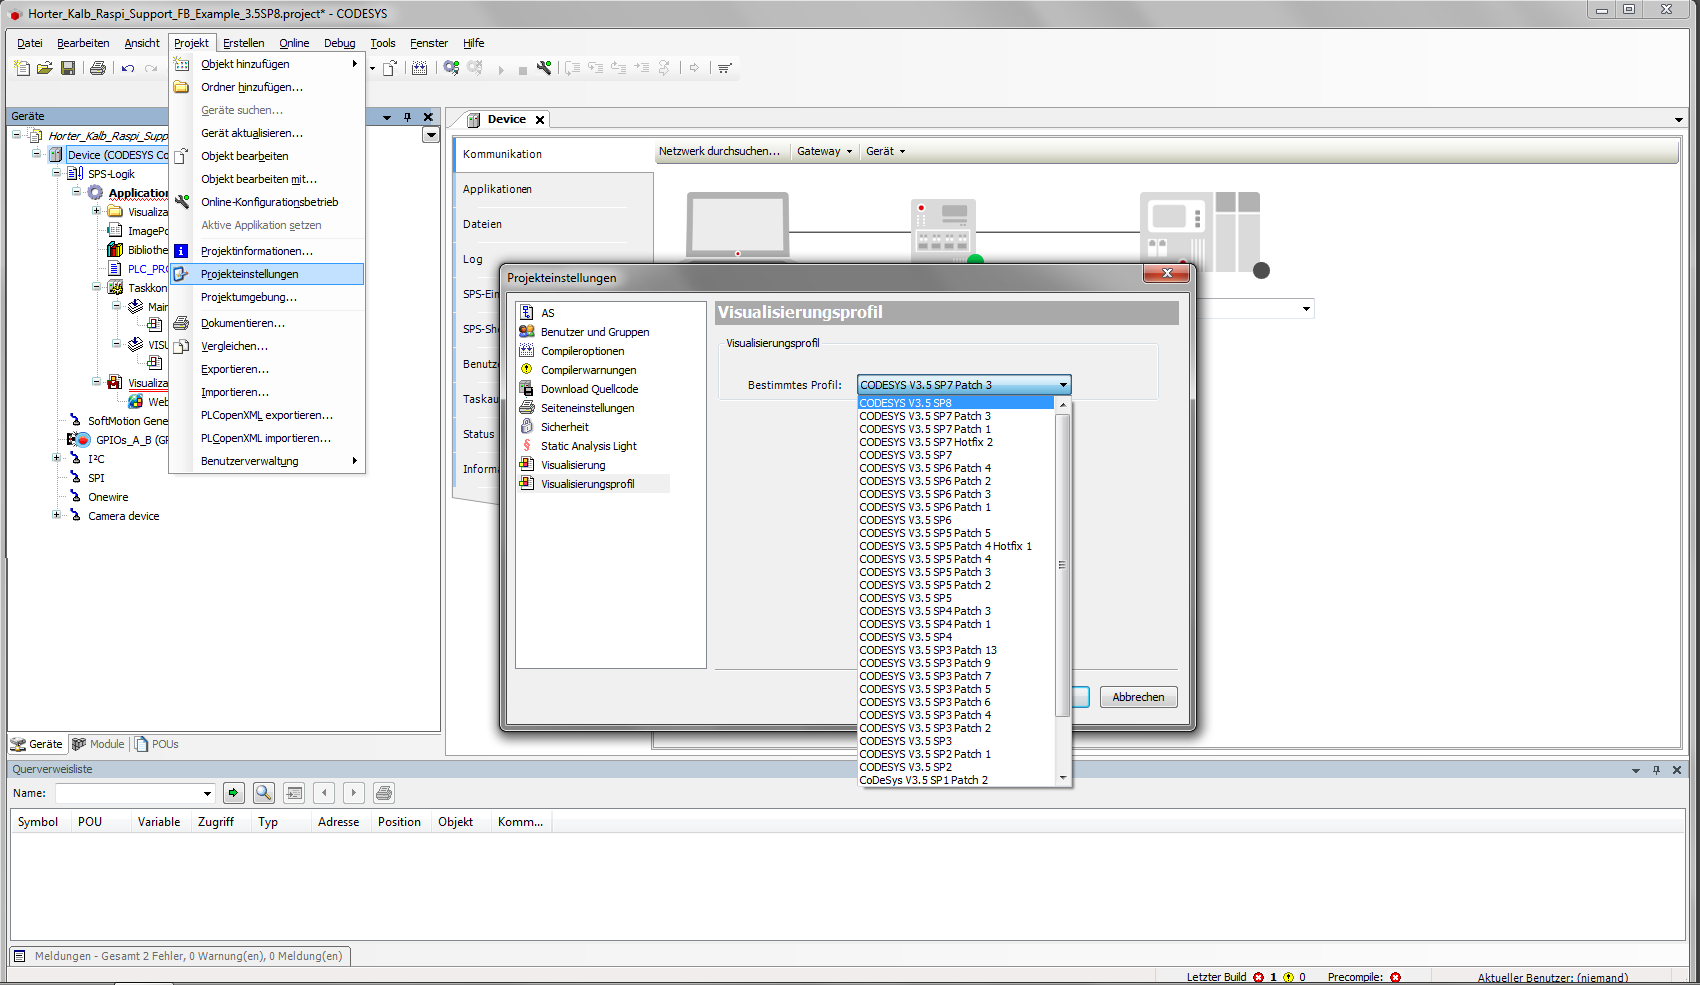
Task: Expand the I²C tree node
Action: [x=57, y=458]
